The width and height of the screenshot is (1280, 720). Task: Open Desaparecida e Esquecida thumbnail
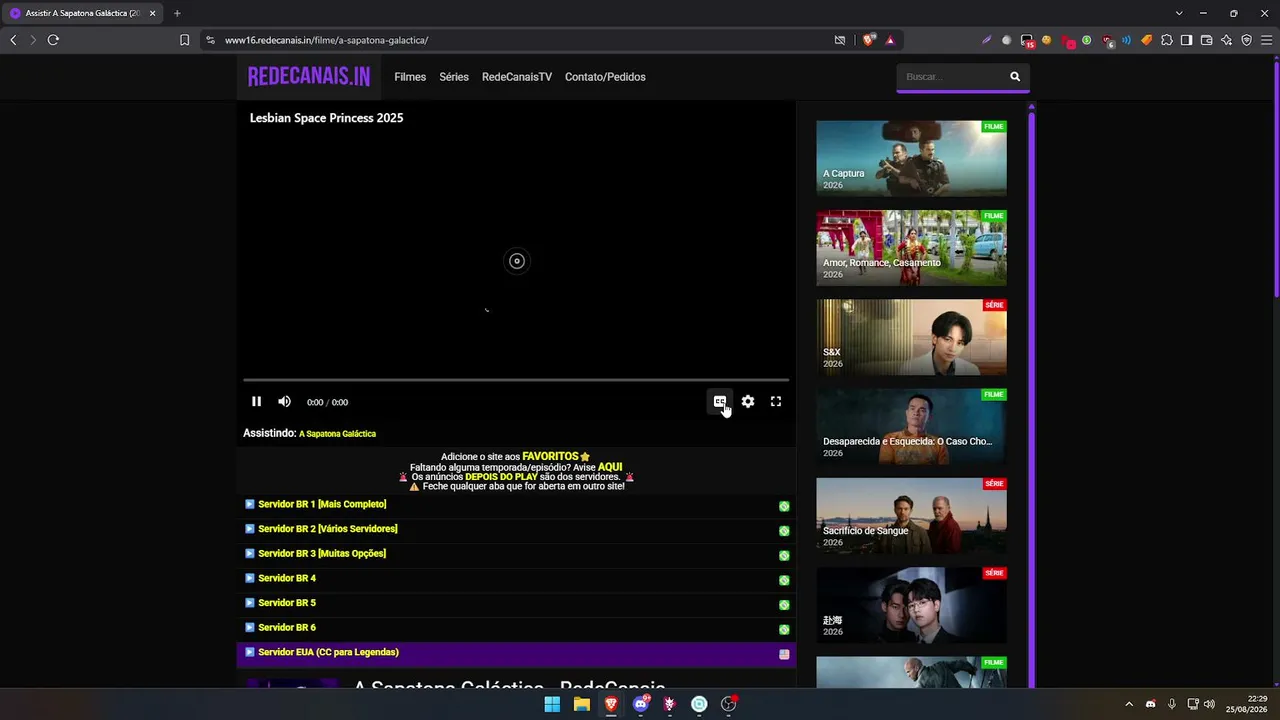pyautogui.click(x=911, y=427)
